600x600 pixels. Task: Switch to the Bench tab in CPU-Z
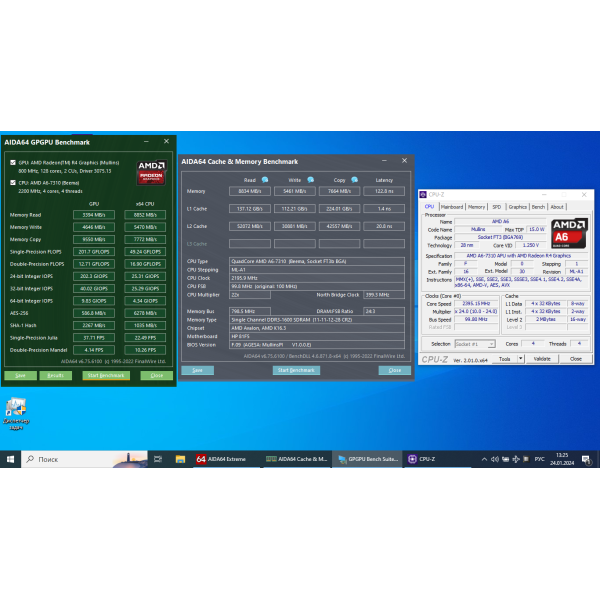538,207
